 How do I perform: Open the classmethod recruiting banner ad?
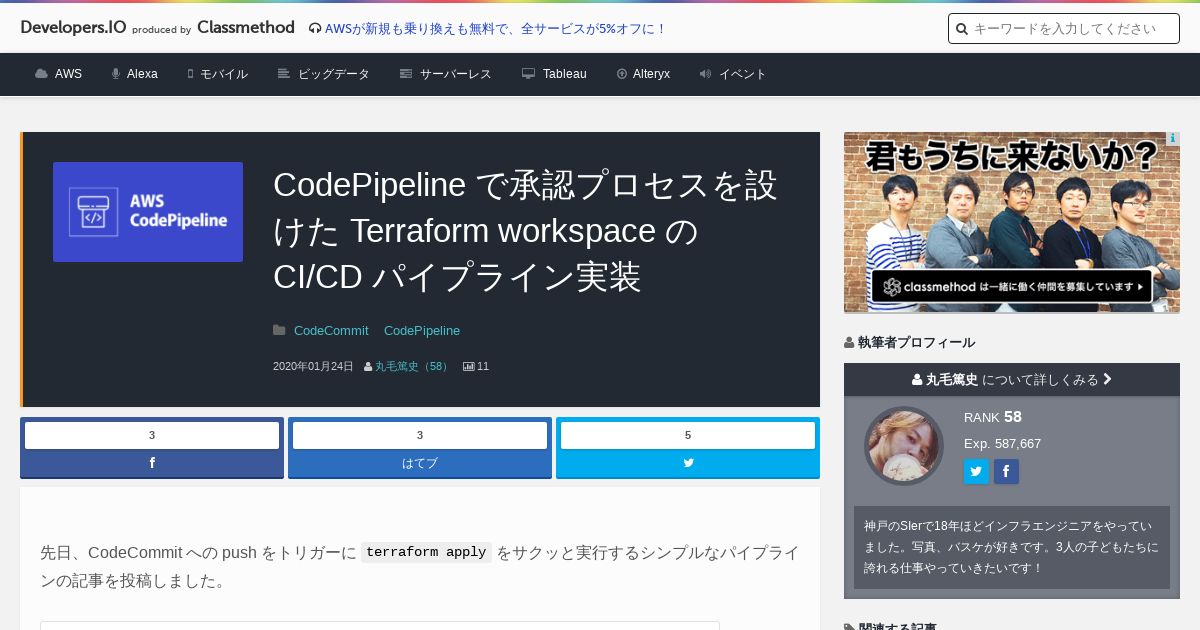tap(1011, 222)
